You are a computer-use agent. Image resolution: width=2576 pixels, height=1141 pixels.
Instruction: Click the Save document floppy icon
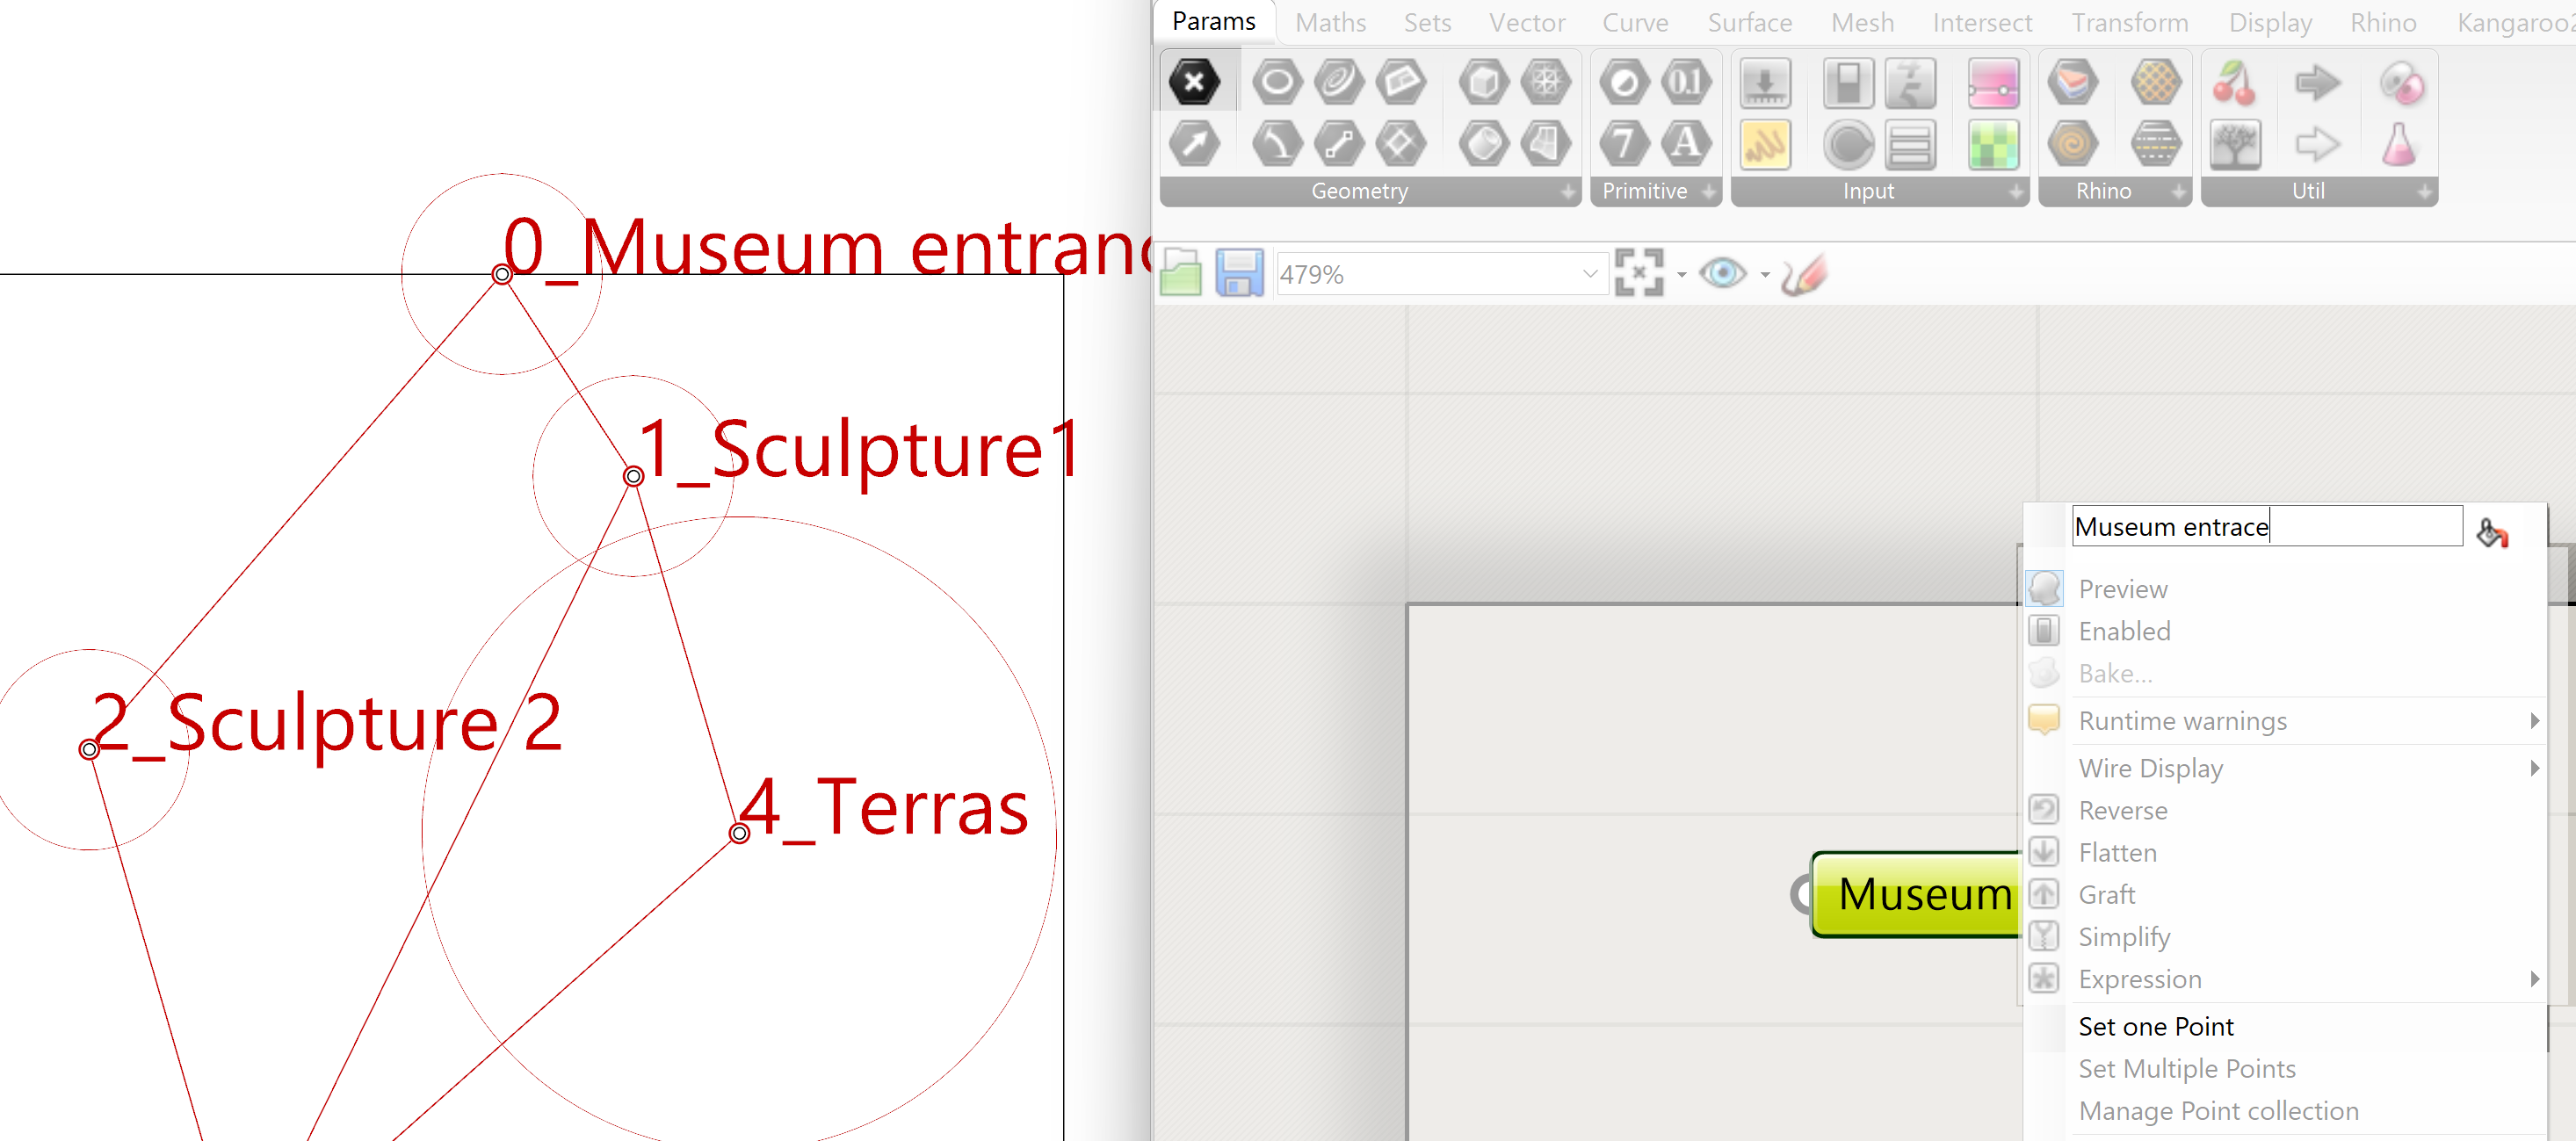tap(1239, 273)
